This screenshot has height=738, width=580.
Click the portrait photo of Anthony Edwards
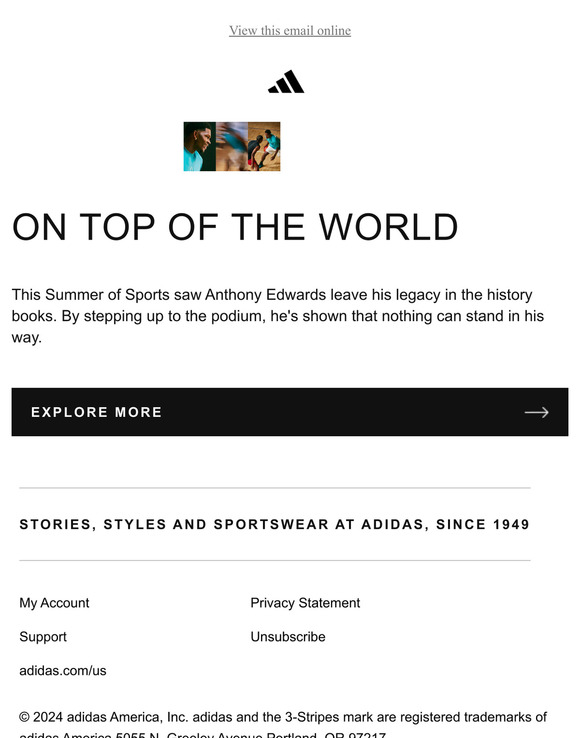point(200,146)
